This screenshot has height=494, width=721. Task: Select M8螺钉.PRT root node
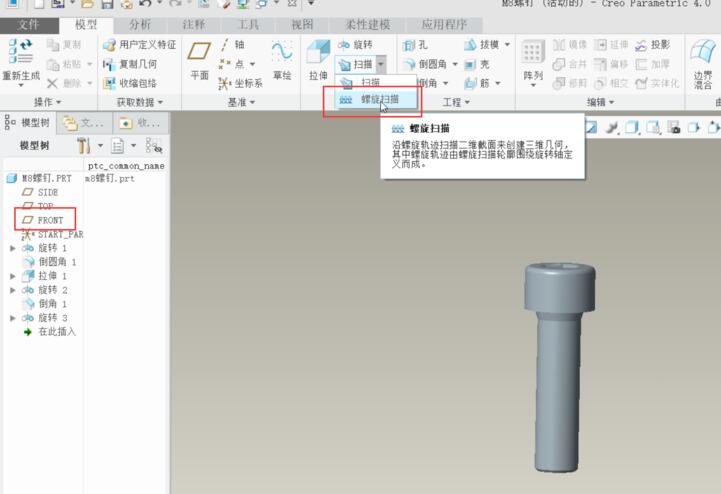pos(40,178)
